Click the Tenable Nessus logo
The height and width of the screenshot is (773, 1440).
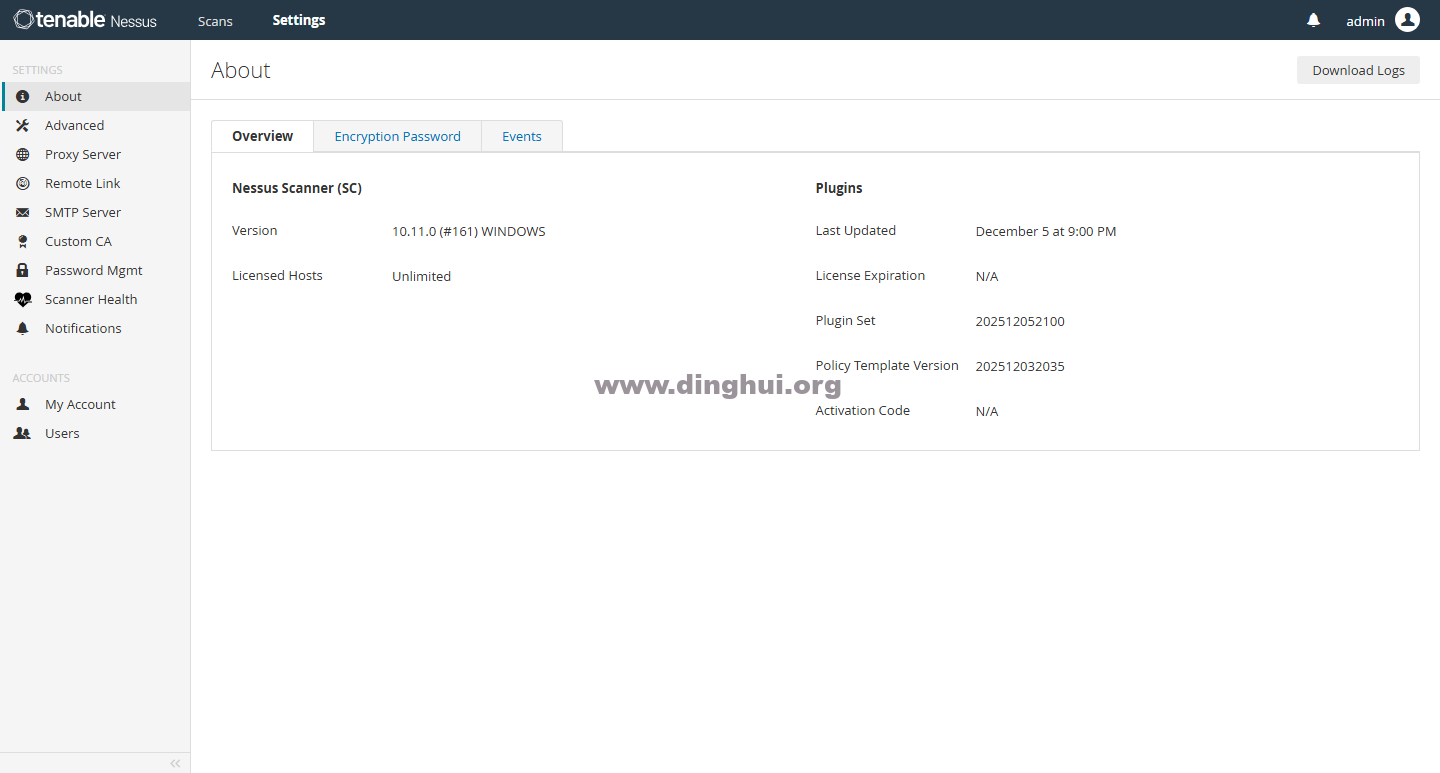[x=86, y=20]
